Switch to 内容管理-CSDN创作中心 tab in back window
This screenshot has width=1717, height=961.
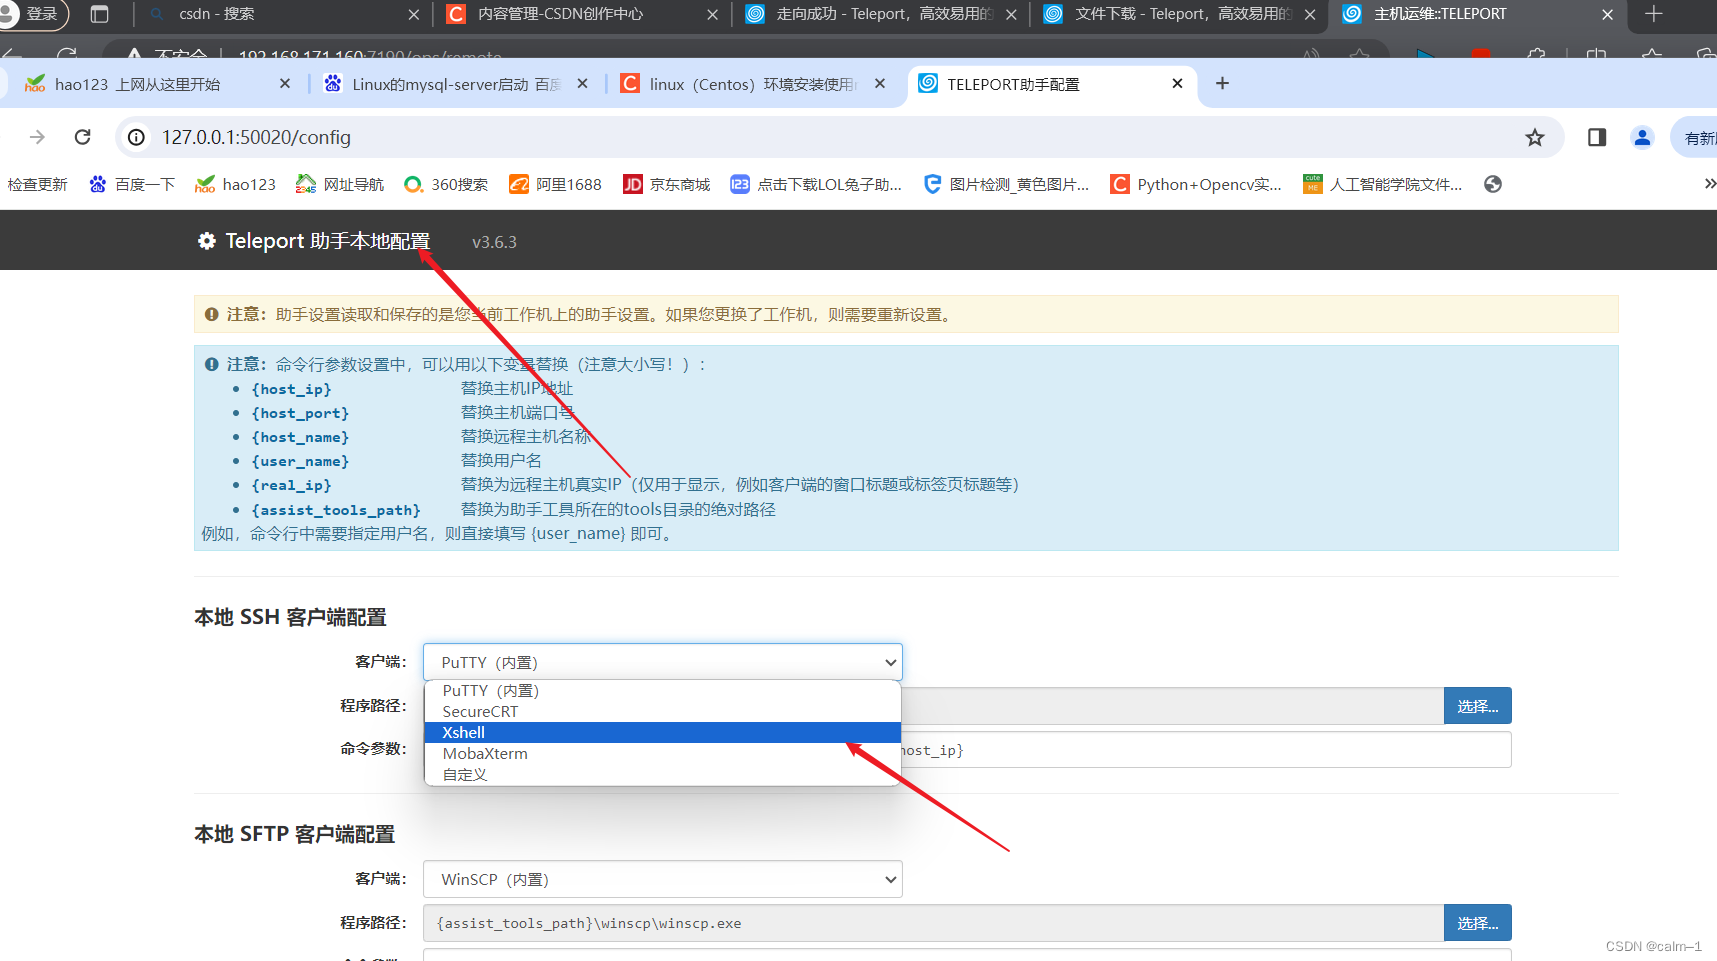pos(581,14)
